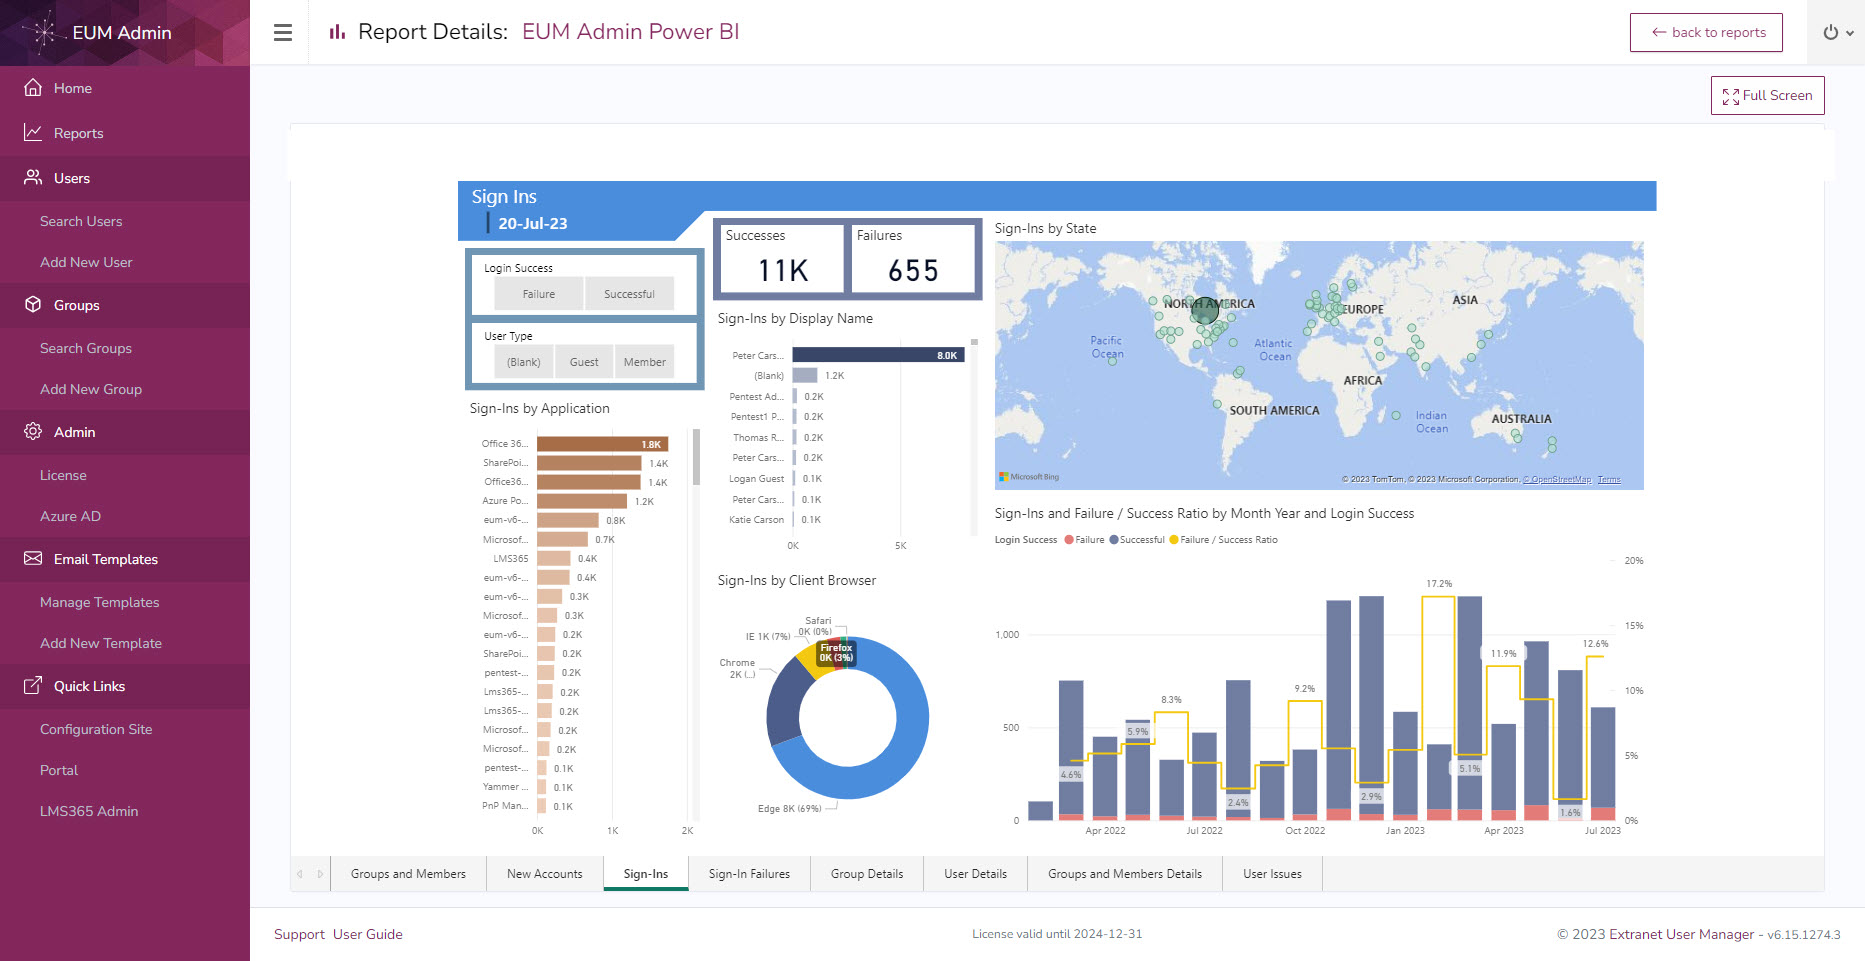1865x961 pixels.
Task: Click the back arrow in back to reports
Action: pyautogui.click(x=1659, y=32)
